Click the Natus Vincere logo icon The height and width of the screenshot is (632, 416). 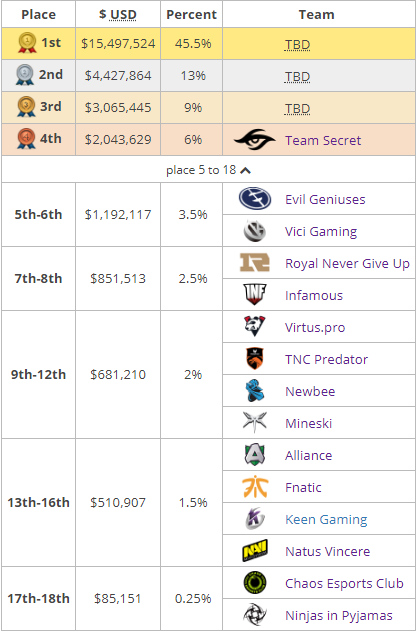coord(255,551)
